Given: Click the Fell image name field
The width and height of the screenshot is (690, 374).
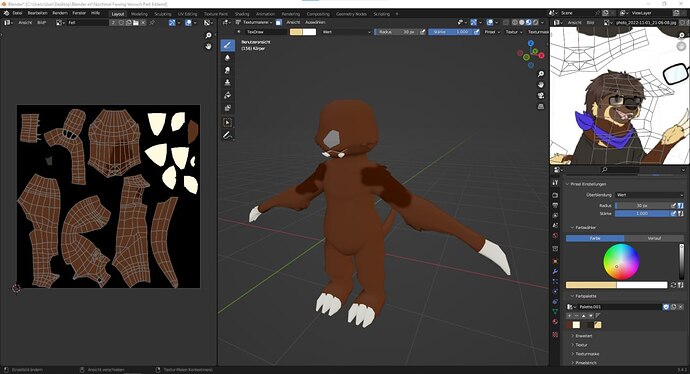Looking at the screenshot, I should point(88,22).
